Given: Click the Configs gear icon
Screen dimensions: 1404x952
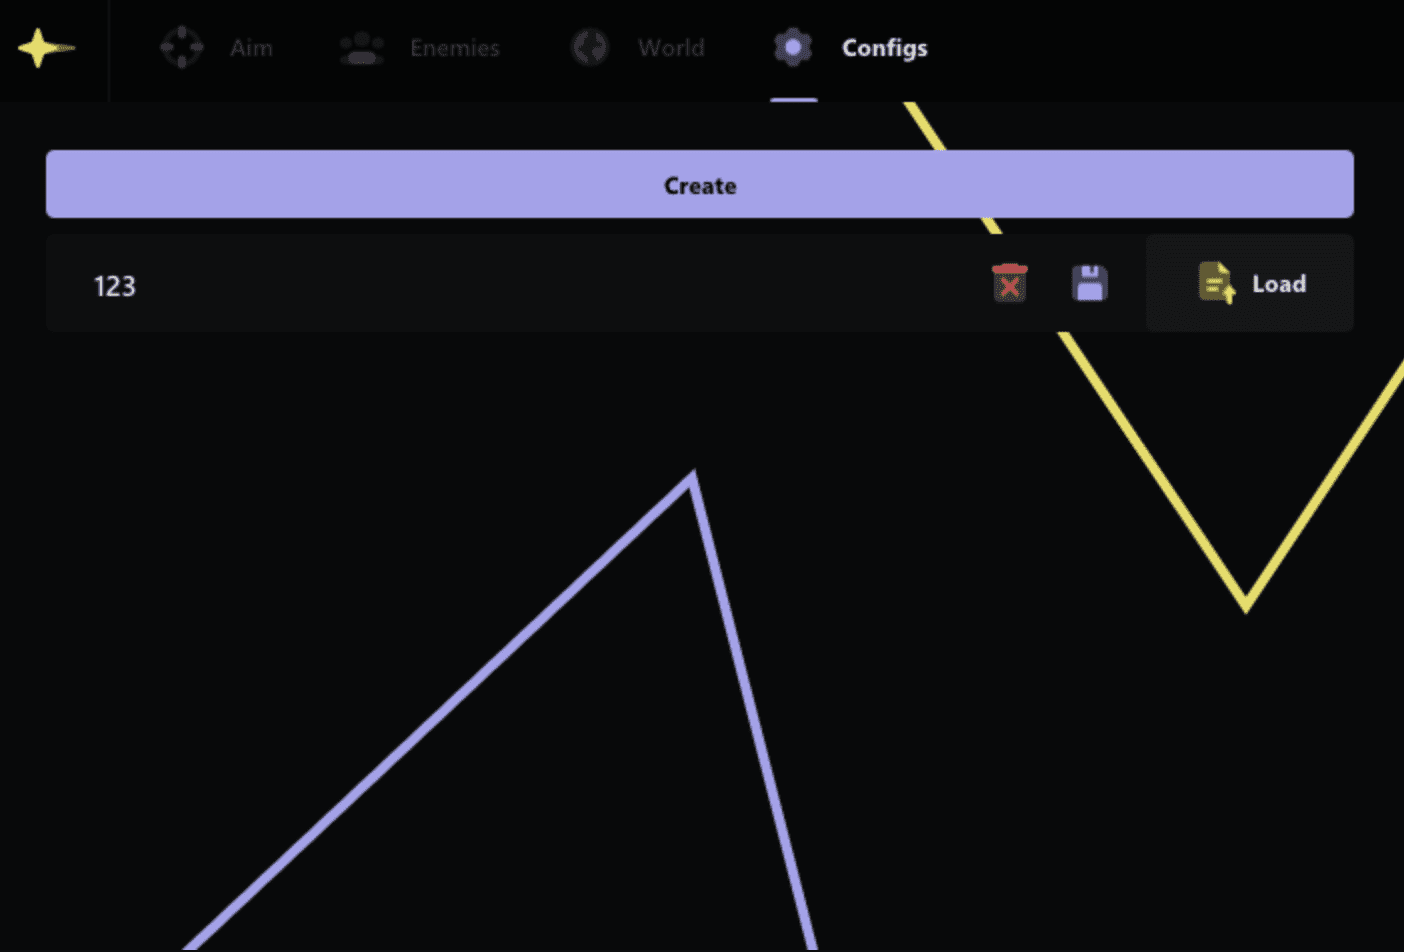Looking at the screenshot, I should [x=793, y=48].
